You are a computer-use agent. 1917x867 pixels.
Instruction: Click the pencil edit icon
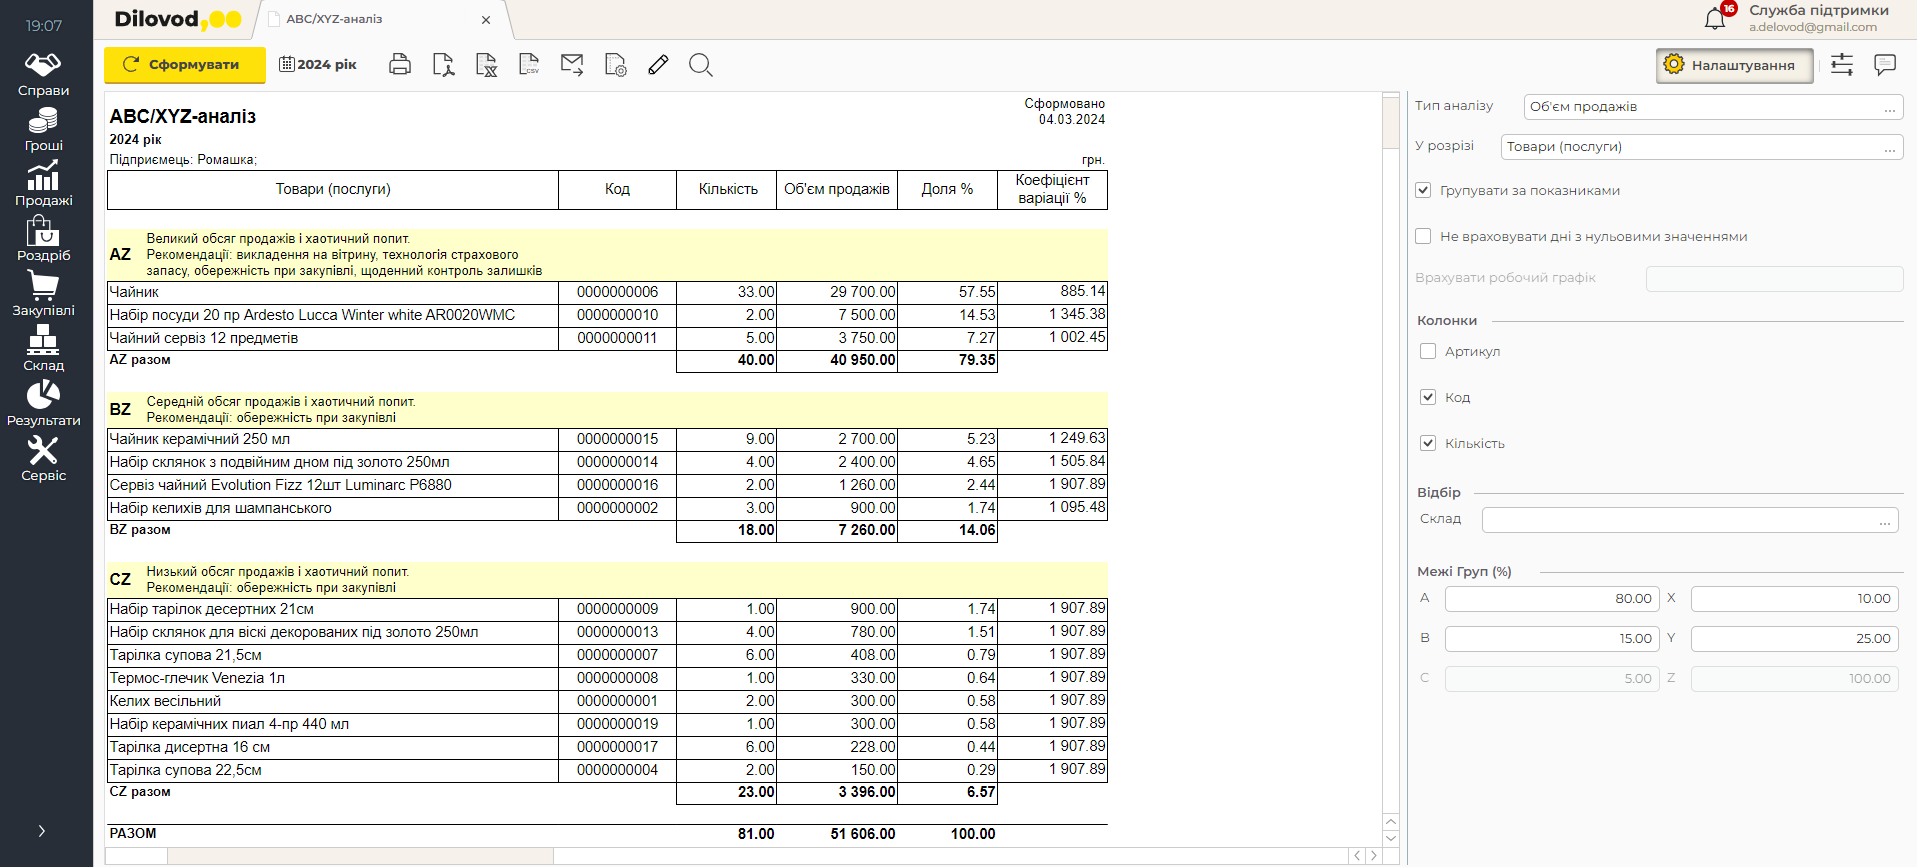point(658,65)
